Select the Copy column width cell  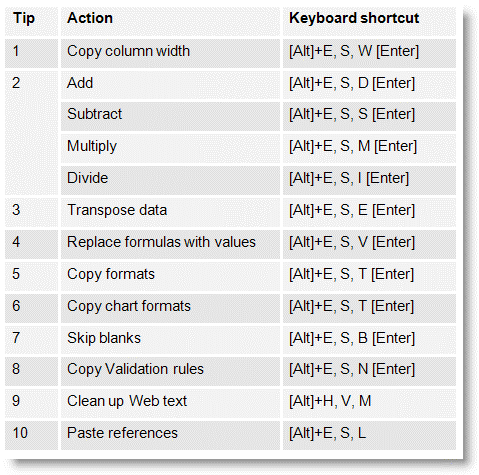coord(170,53)
